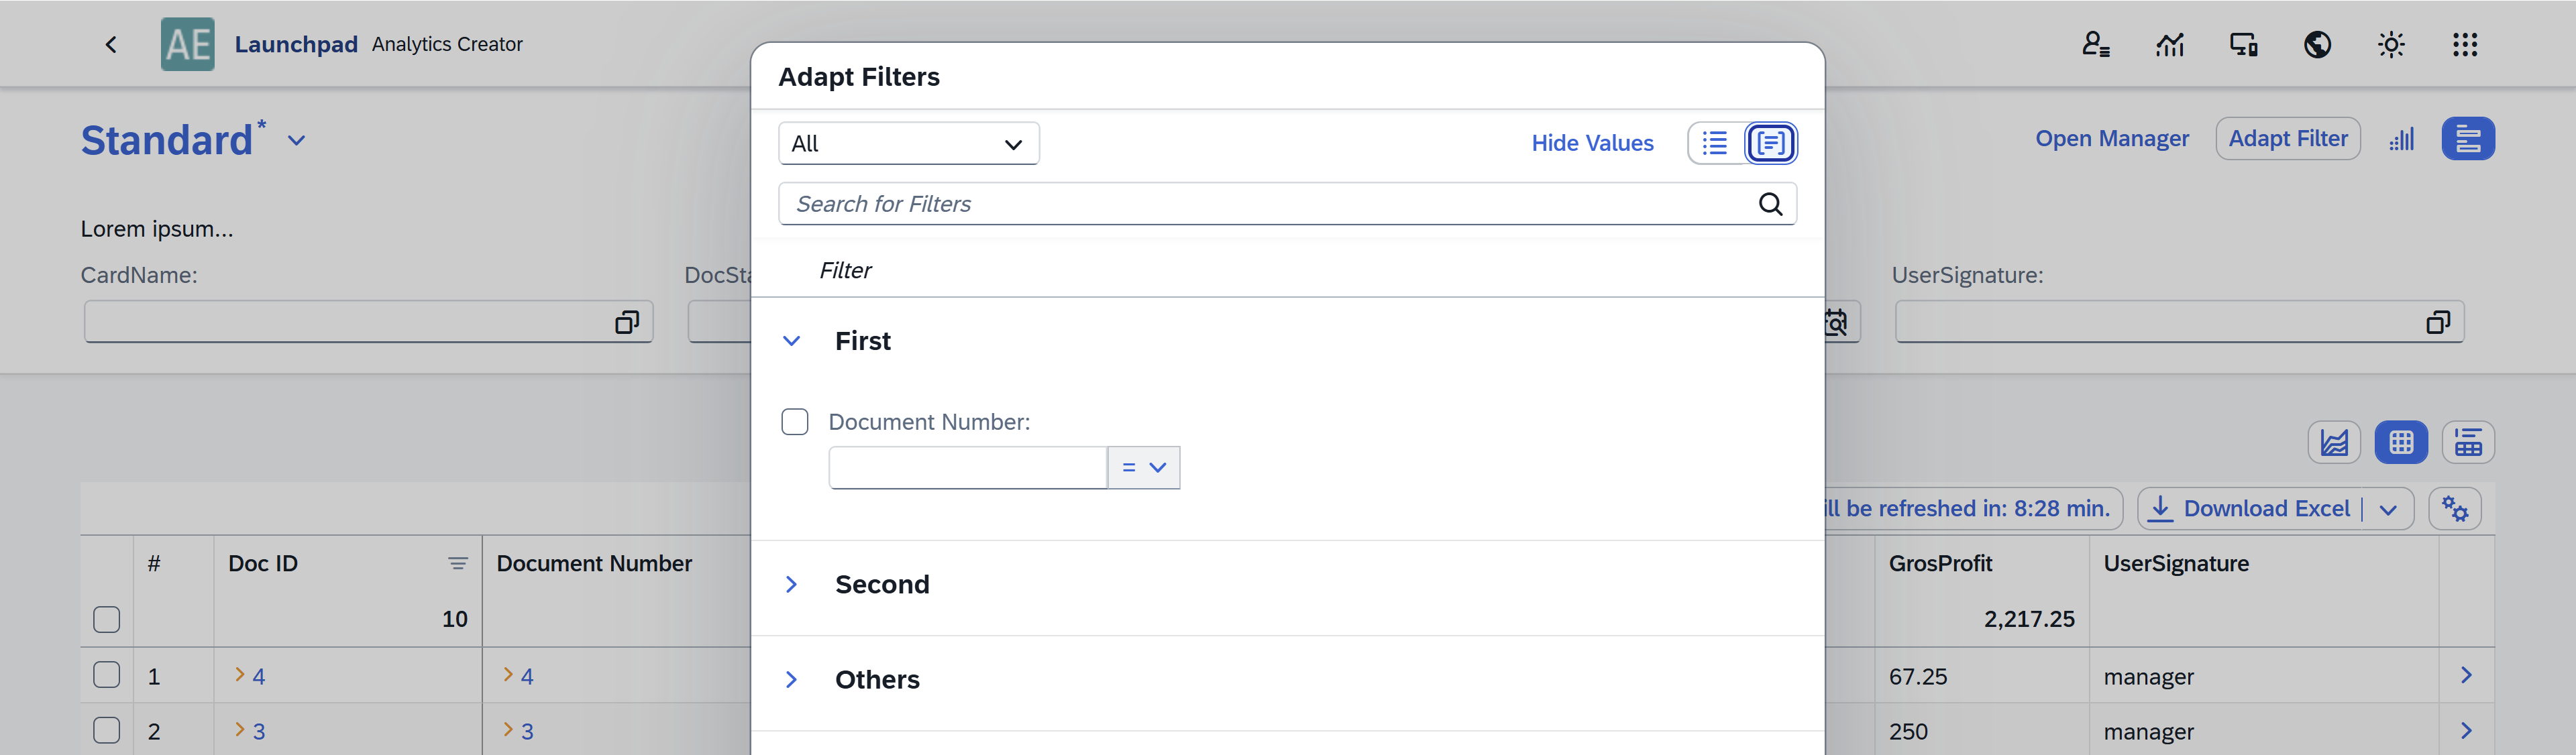This screenshot has height=755, width=2576.
Task: Open the All filter group dropdown
Action: tap(908, 143)
